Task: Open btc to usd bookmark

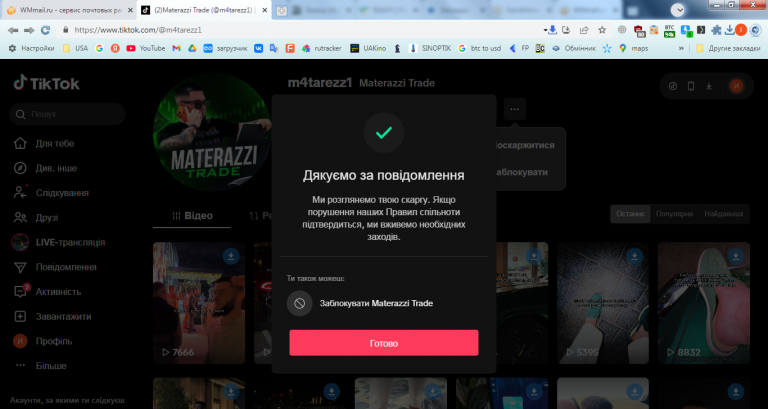Action: coord(480,48)
